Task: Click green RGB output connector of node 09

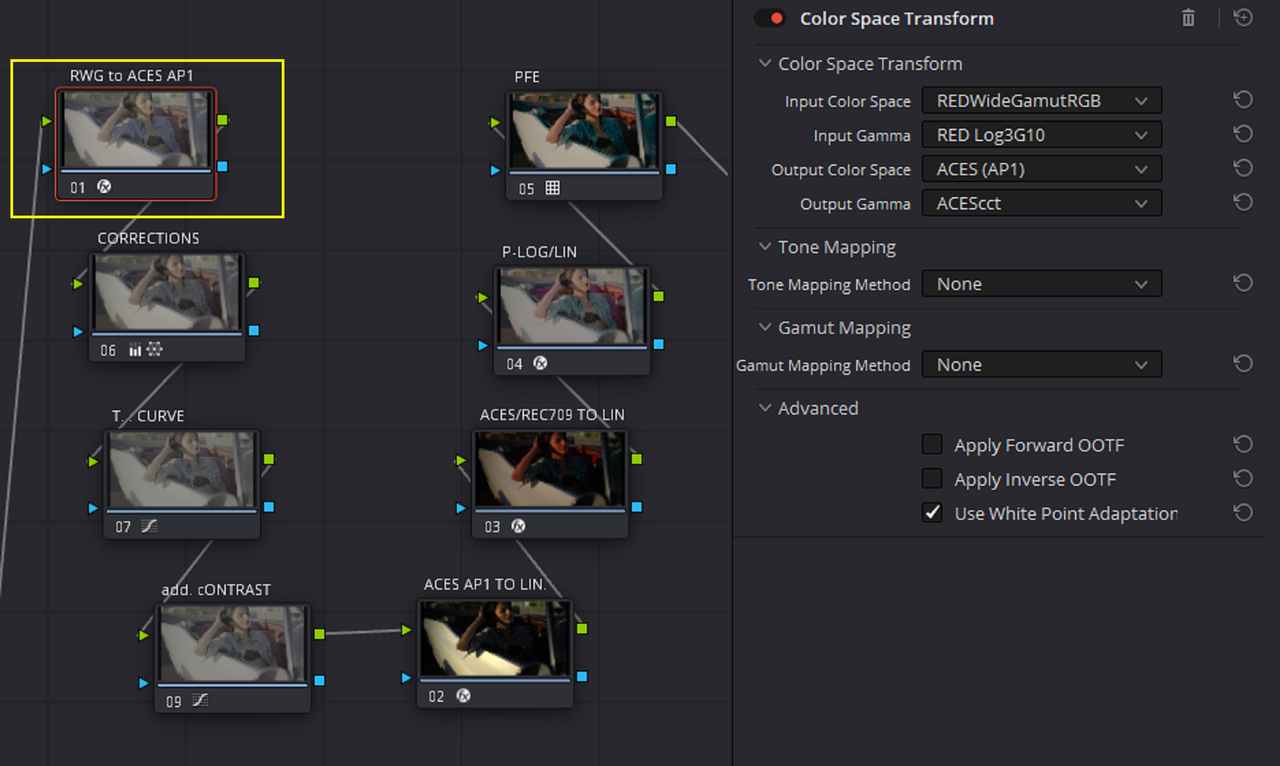Action: 319,633
